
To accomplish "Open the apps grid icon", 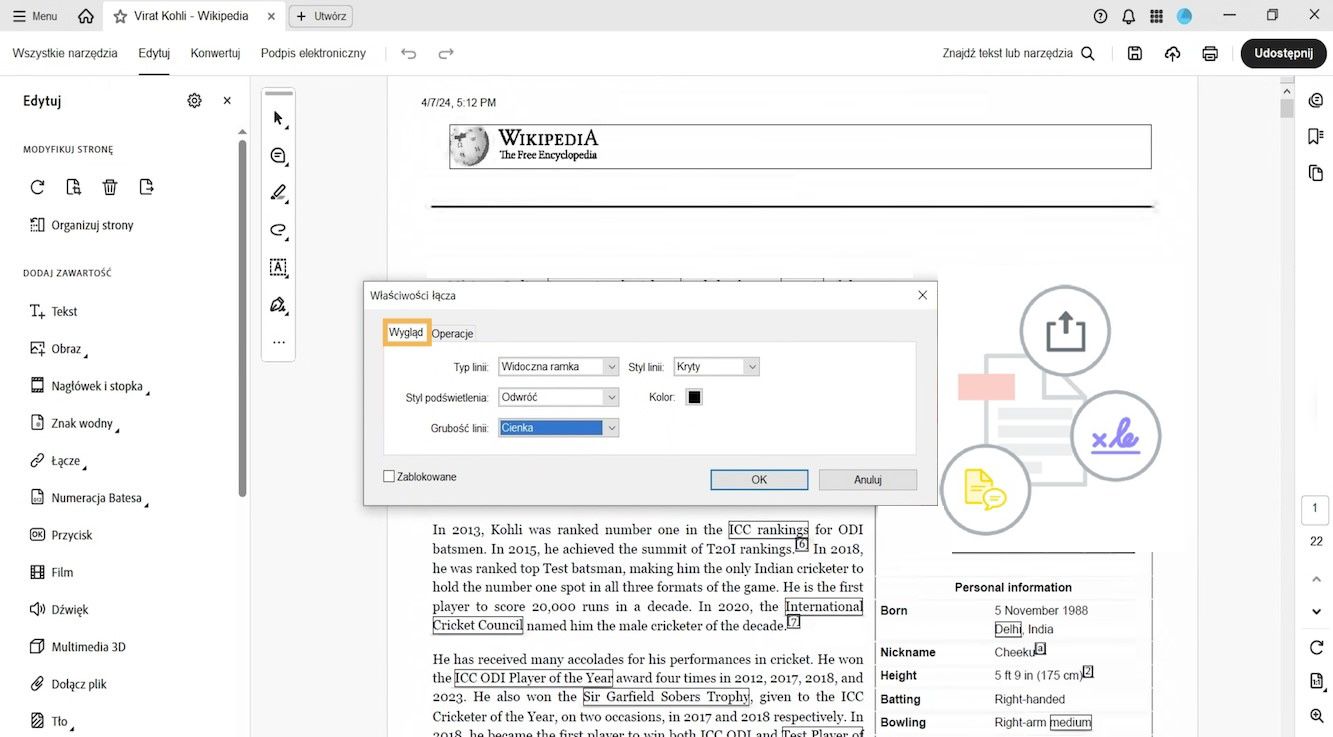I will pyautogui.click(x=1157, y=16).
